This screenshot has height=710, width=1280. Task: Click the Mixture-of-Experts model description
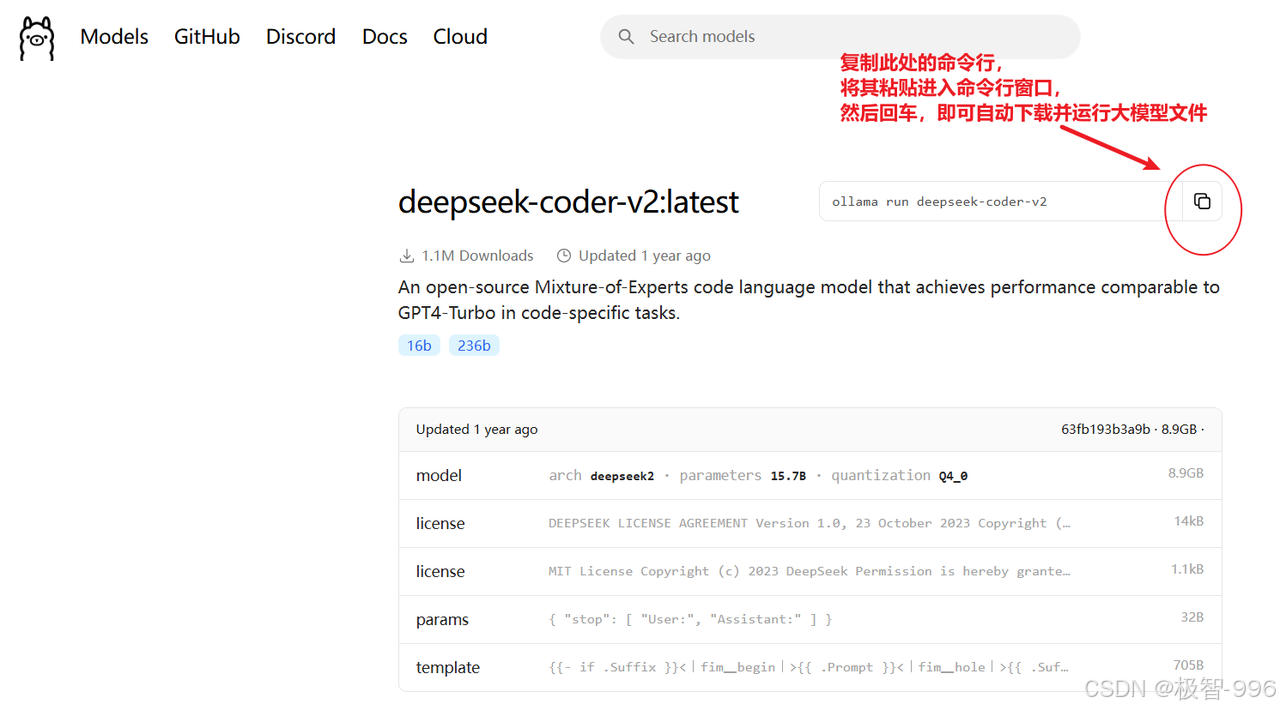809,300
